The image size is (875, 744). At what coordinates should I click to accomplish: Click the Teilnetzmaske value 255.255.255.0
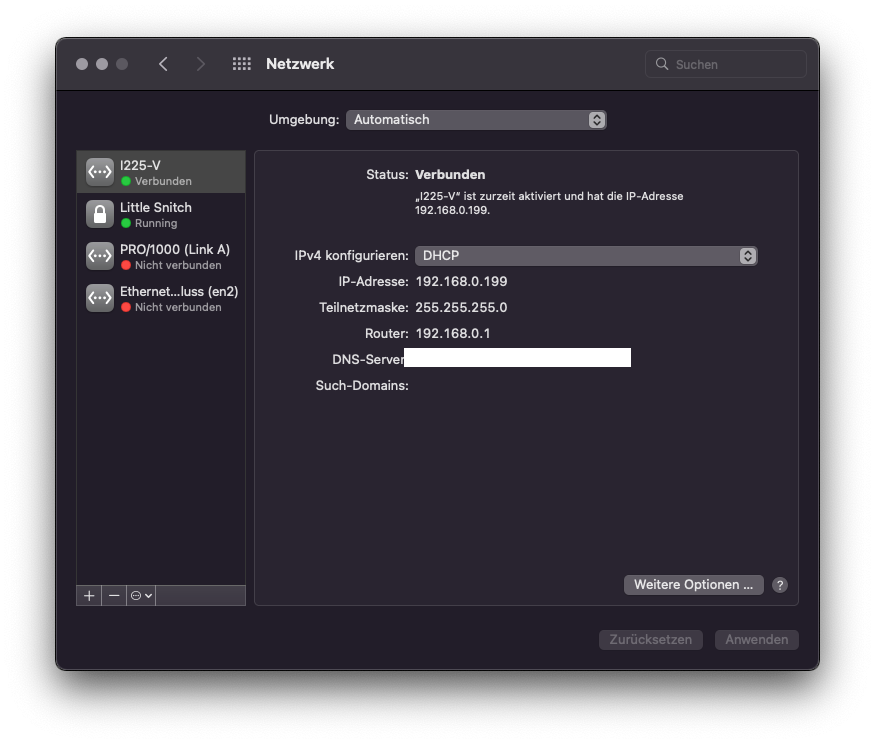[x=461, y=308]
